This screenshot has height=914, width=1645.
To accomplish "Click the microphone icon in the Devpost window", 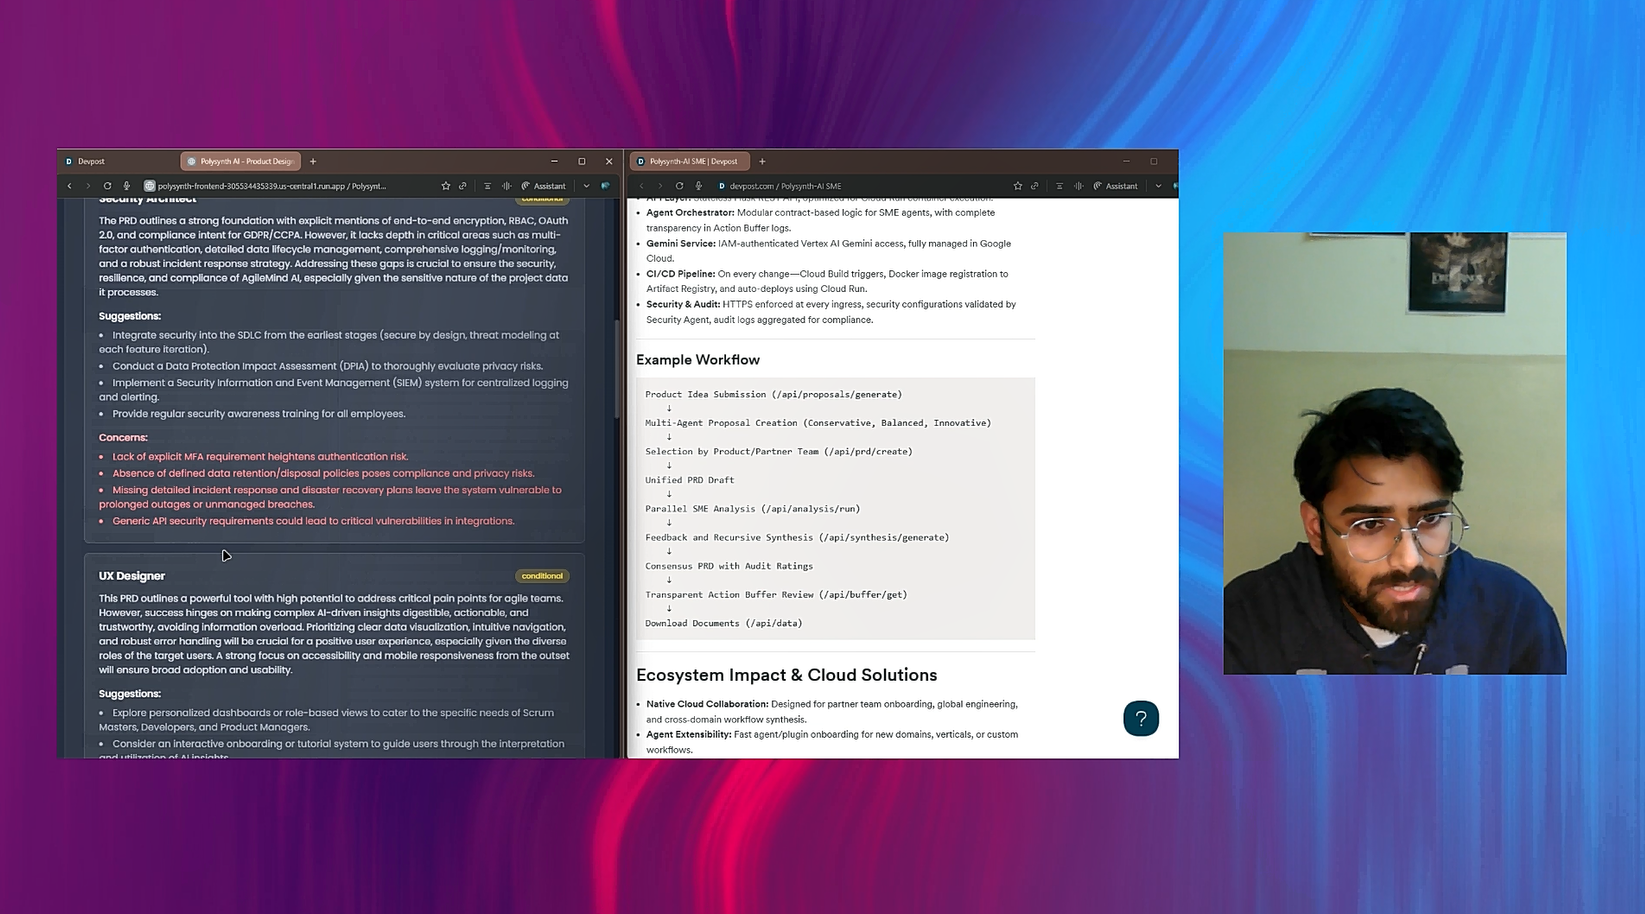I will point(698,186).
